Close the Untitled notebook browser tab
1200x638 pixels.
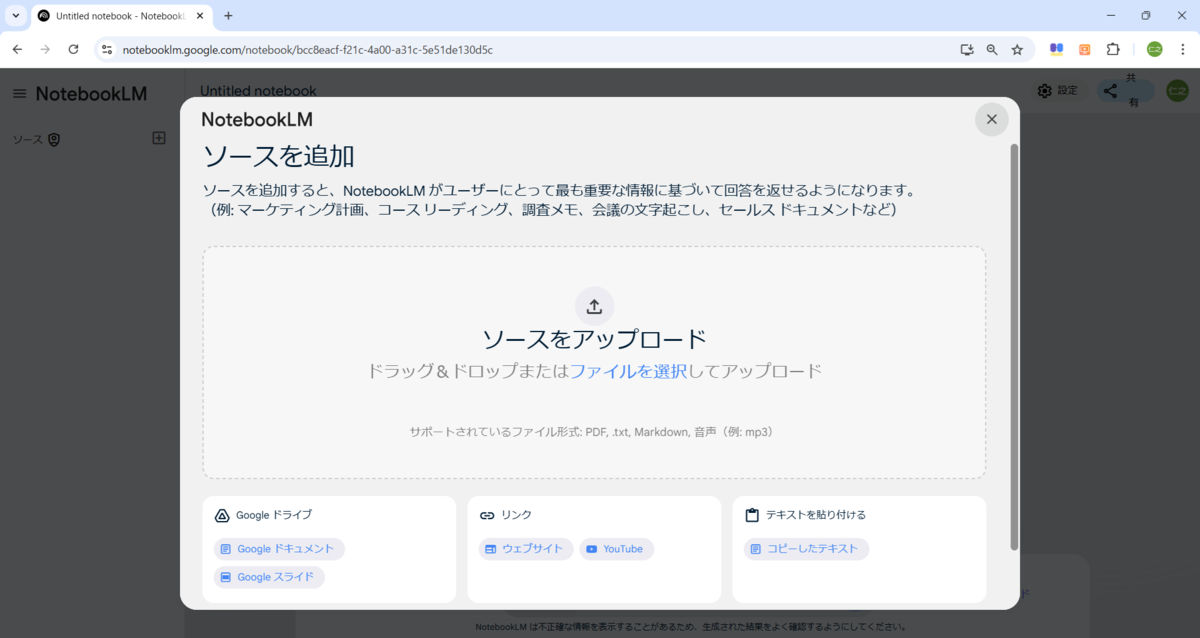(199, 16)
